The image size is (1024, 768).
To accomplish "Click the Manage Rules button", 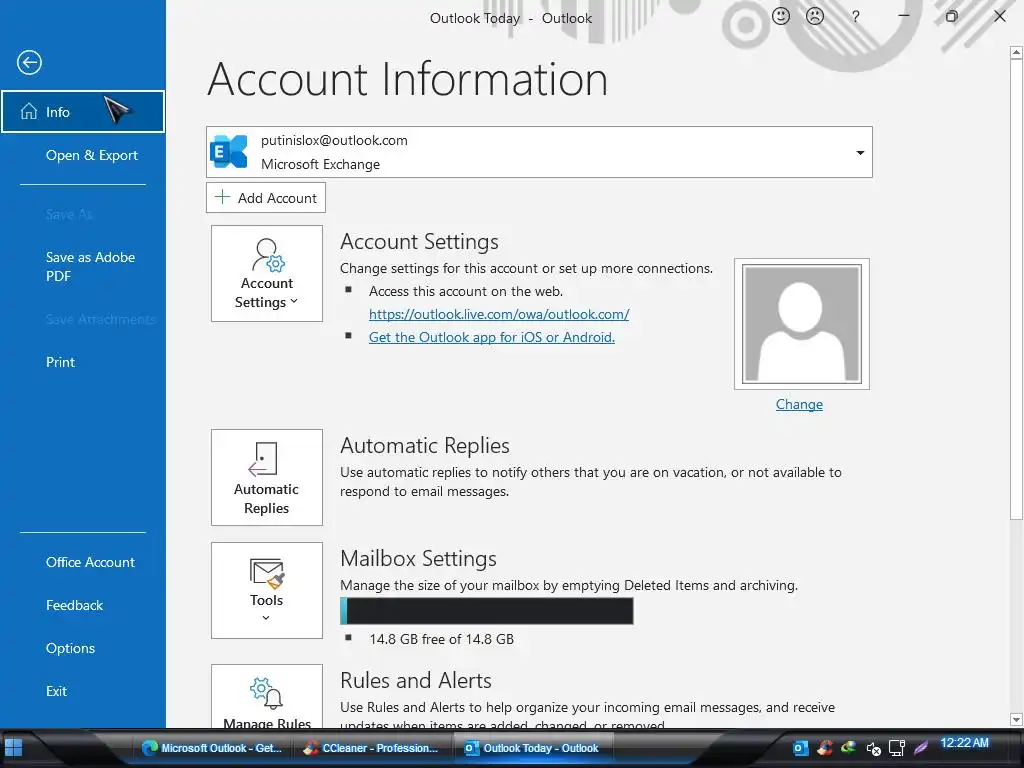I will click(x=266, y=696).
